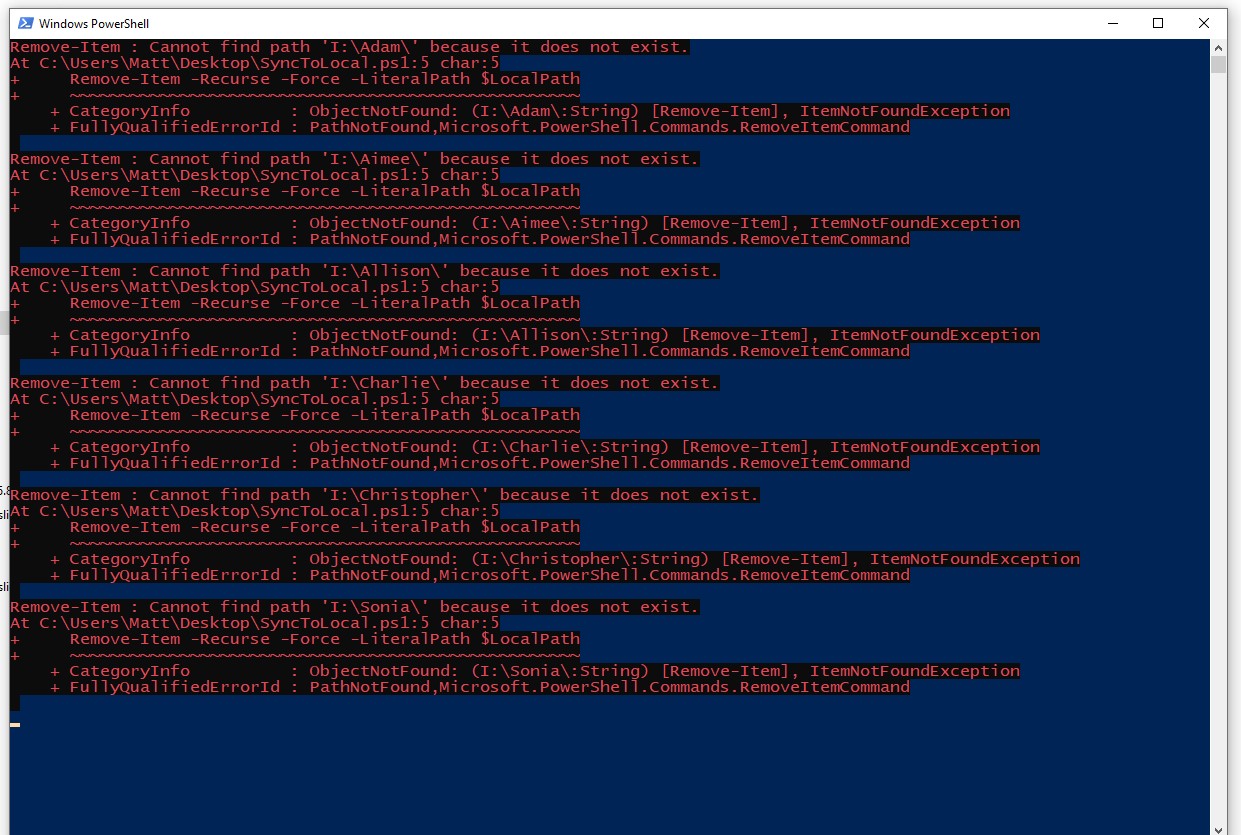The height and width of the screenshot is (835, 1241).
Task: Click CategoryInfo line mentioning (I:\Allison\:String)
Action: click(x=545, y=335)
